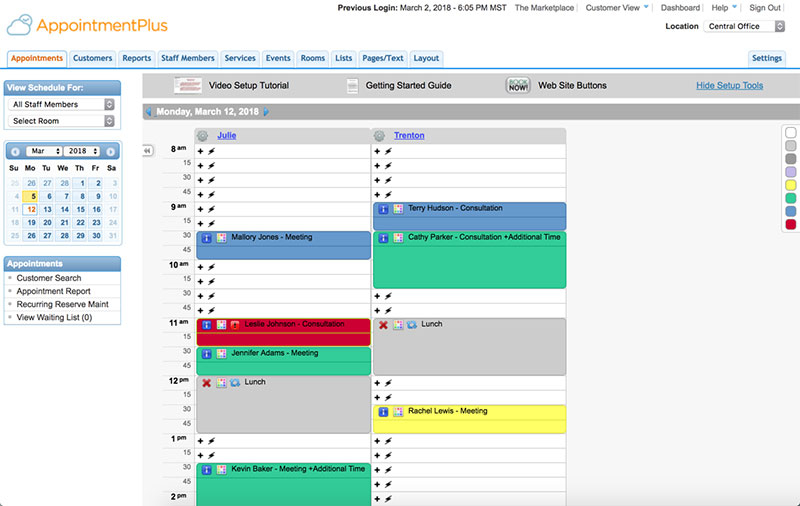Screen dimensions: 800x506
Task: Delete Julie's Lunch block with red X
Action: point(207,383)
